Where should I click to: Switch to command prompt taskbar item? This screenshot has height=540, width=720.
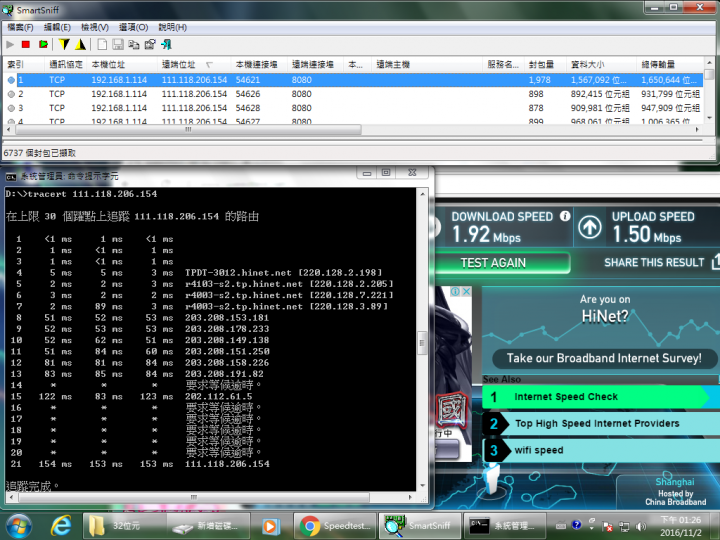tap(505, 526)
